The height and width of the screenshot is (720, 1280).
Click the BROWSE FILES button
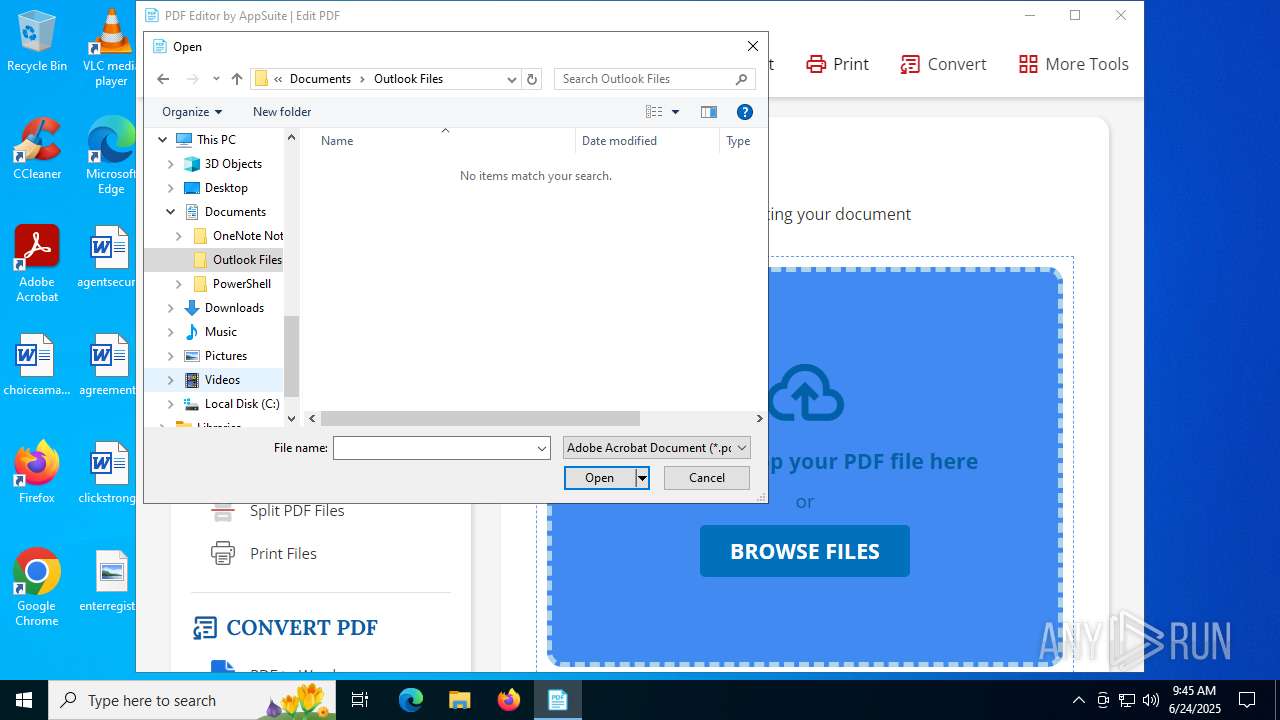click(x=805, y=551)
